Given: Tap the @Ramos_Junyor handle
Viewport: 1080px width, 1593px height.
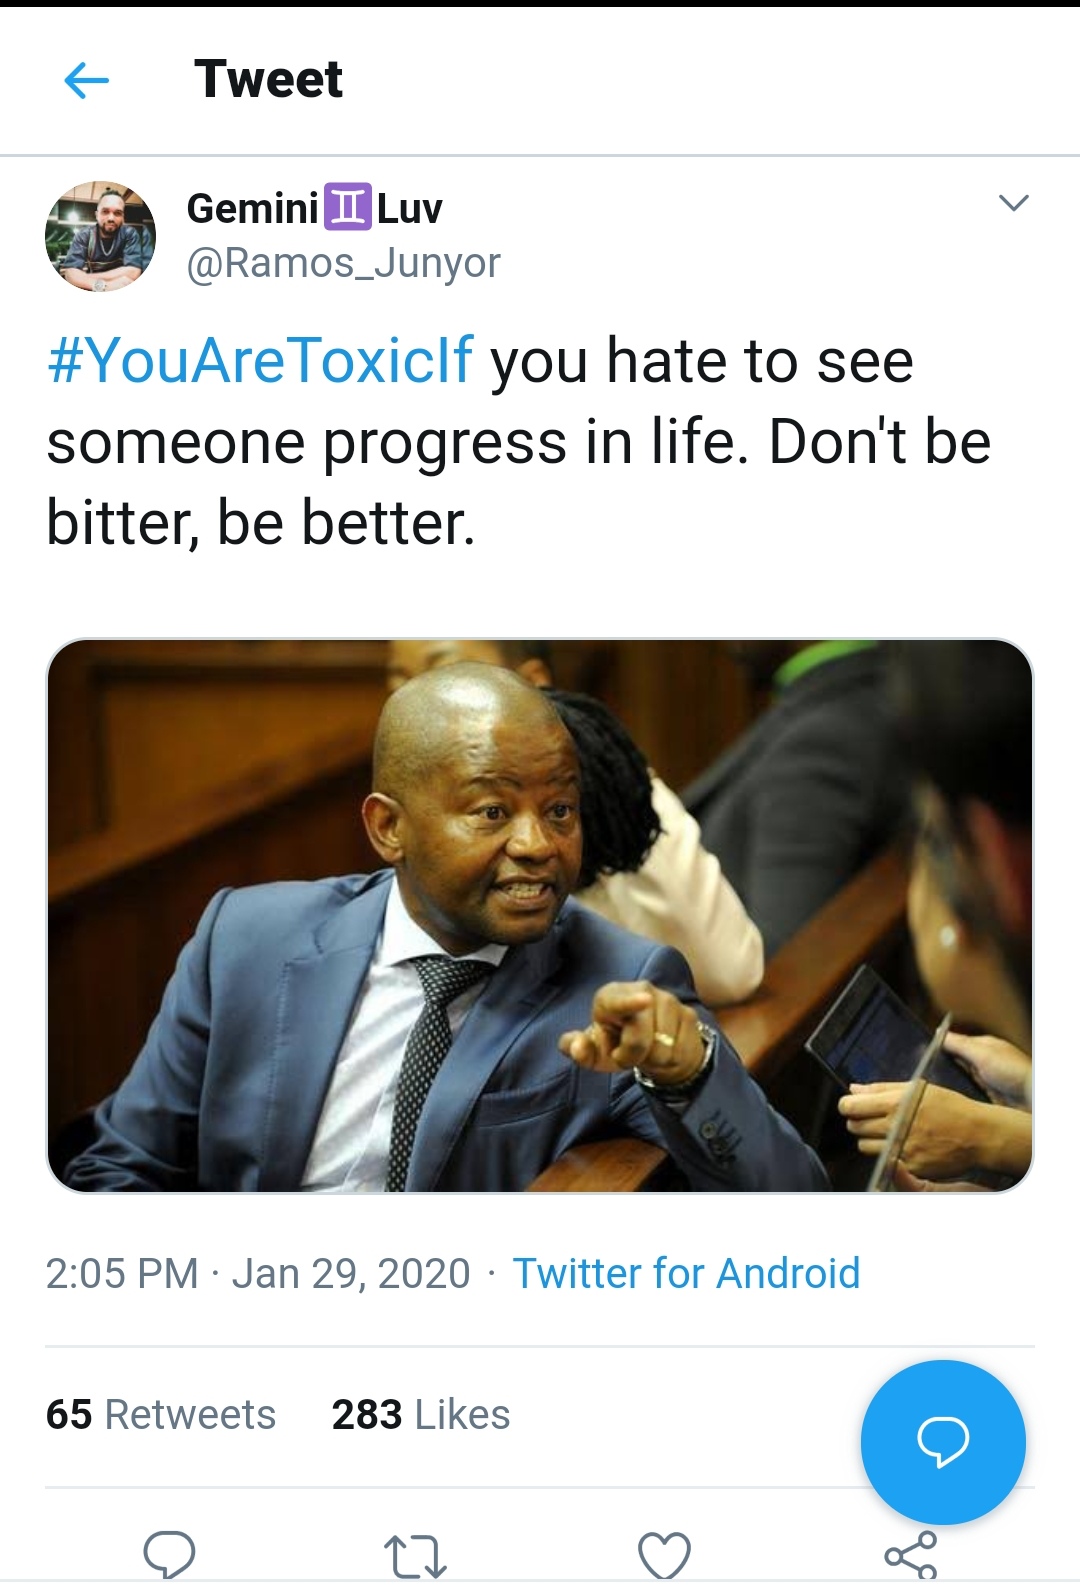Looking at the screenshot, I should coord(343,263).
